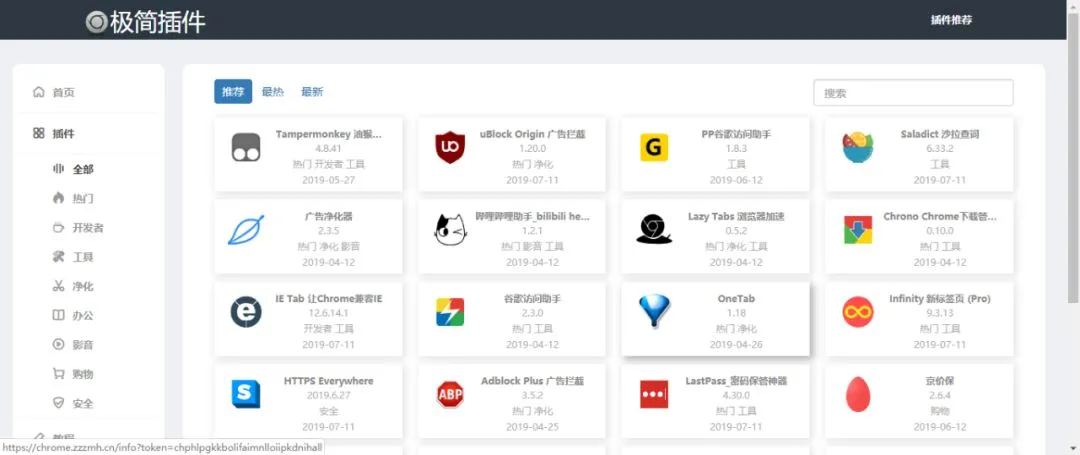1080x455 pixels.
Task: Switch to the 最新 tab
Action: tap(312, 92)
